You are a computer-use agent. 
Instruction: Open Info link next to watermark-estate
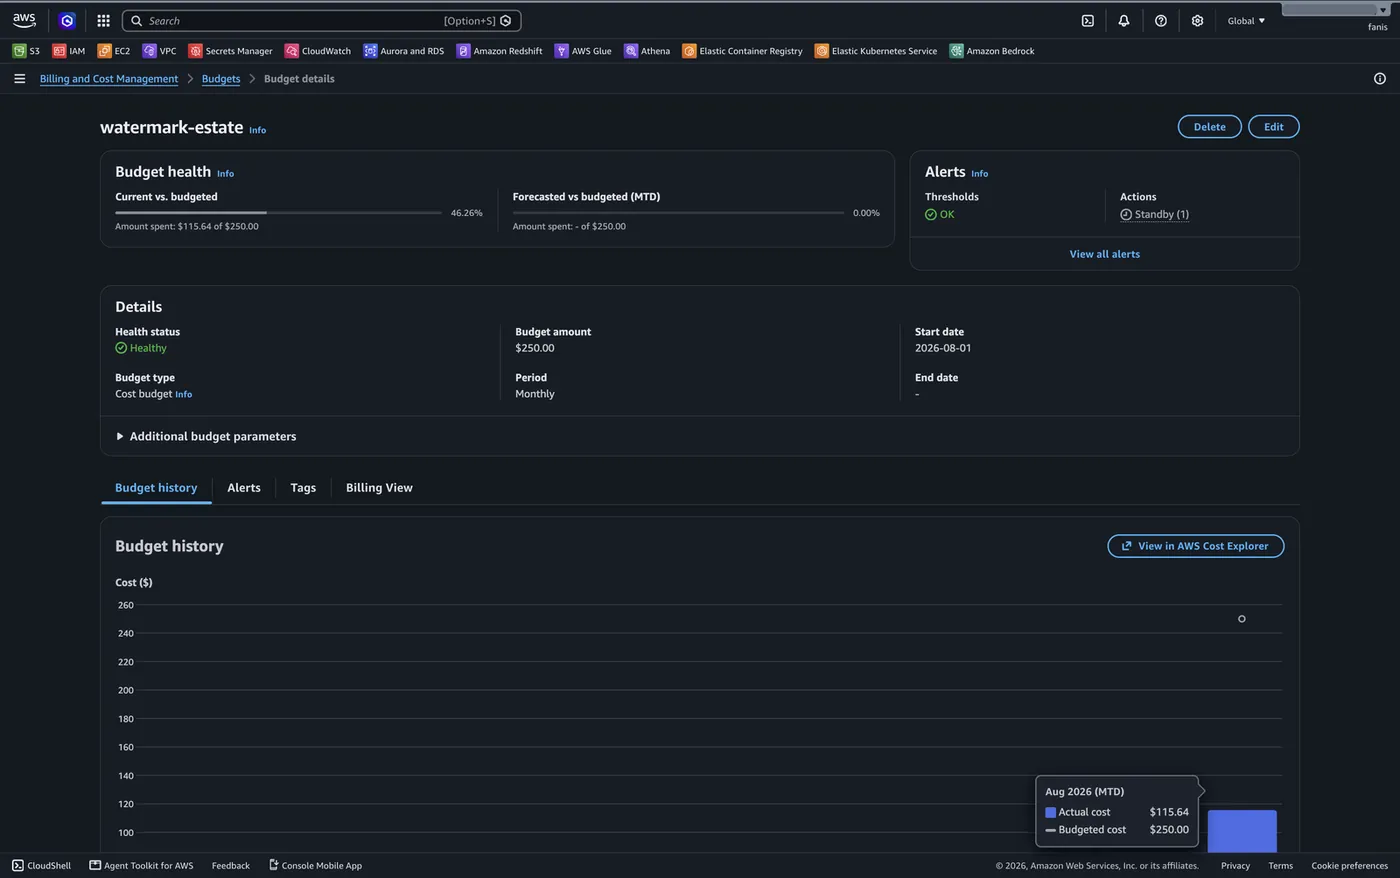(258, 130)
